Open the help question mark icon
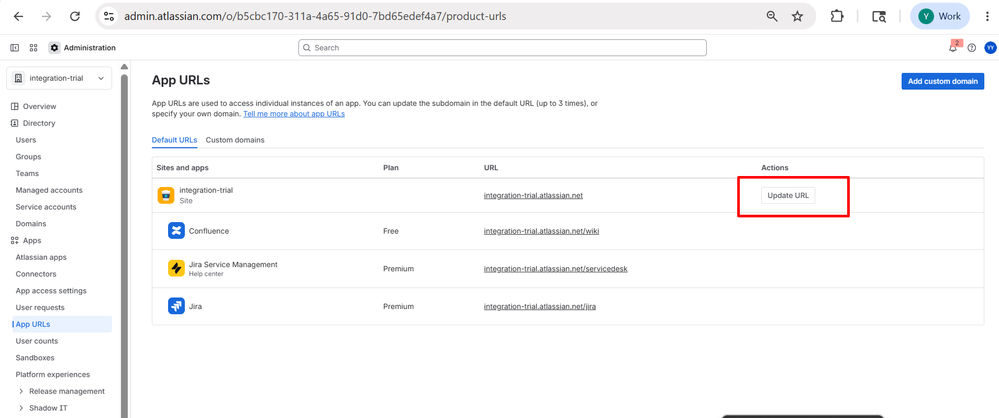 (972, 48)
